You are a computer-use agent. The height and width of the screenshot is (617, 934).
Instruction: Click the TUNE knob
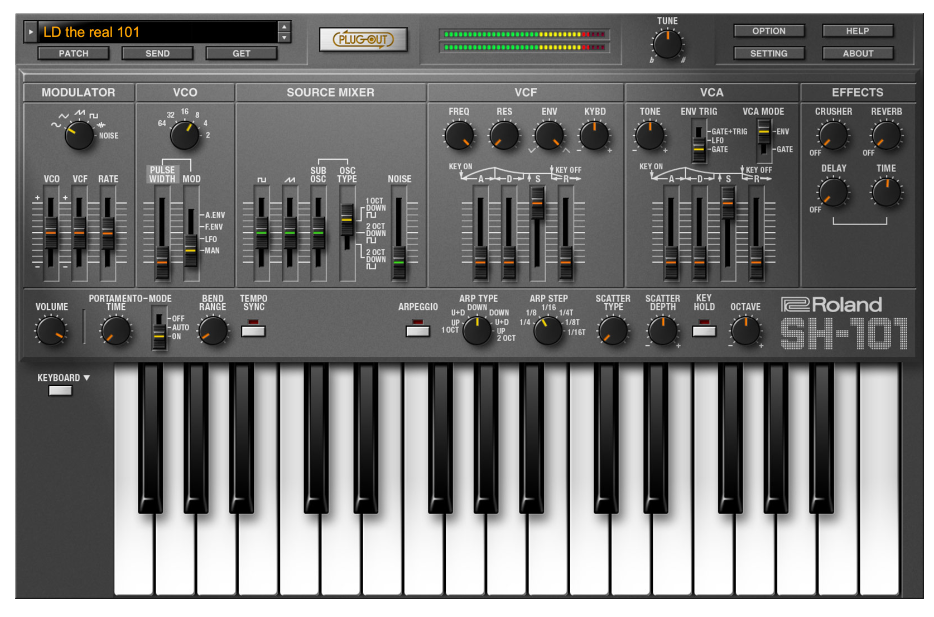[x=667, y=44]
